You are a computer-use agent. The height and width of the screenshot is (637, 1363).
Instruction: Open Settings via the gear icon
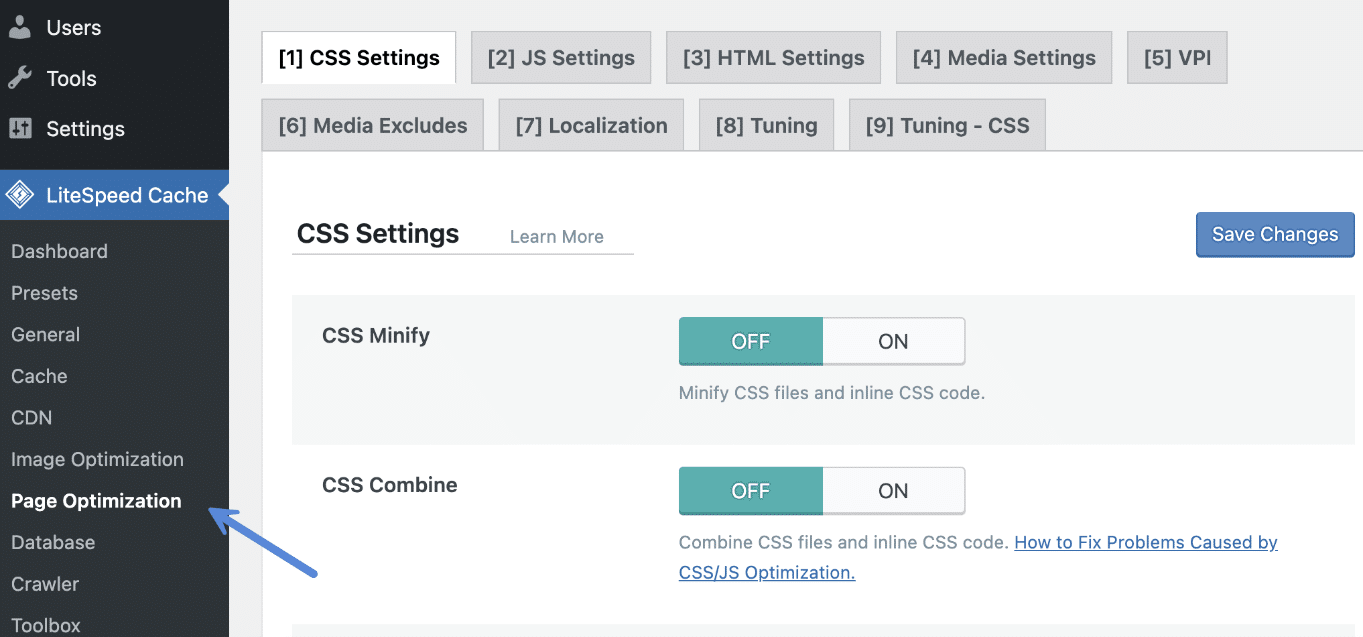point(21,128)
